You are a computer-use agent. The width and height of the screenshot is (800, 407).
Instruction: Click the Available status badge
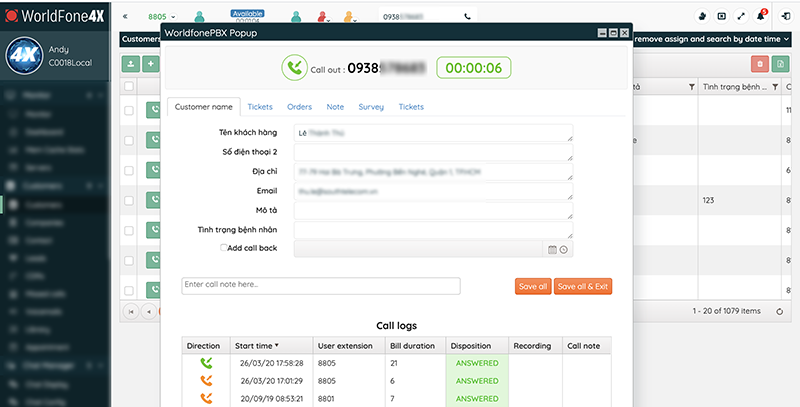247,13
